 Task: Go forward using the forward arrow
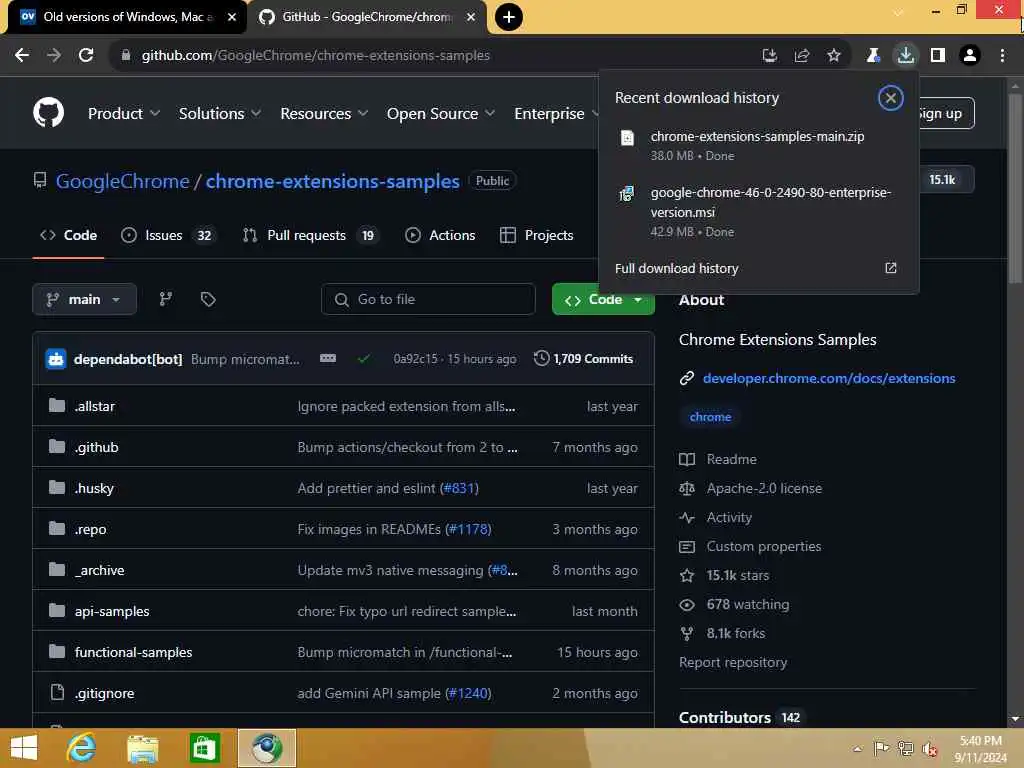click(x=54, y=56)
